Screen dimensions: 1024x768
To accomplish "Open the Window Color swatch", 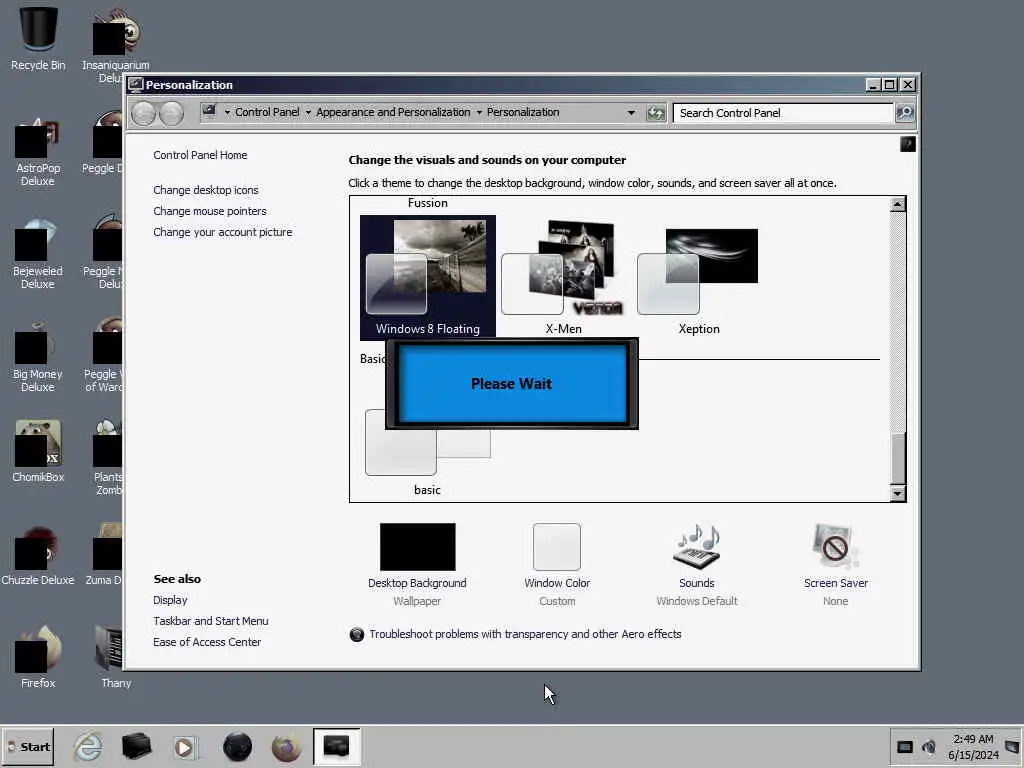I will coord(556,547).
